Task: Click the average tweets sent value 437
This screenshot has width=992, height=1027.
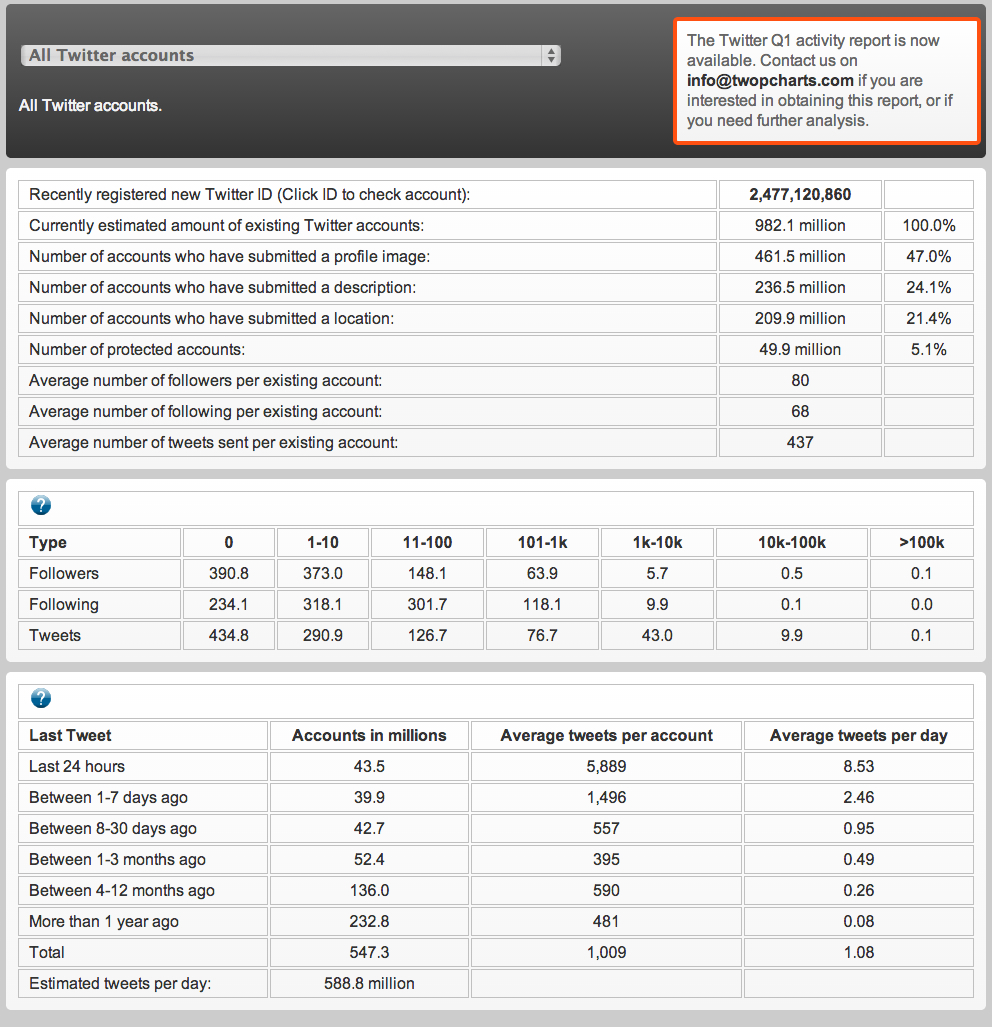Action: click(800, 443)
